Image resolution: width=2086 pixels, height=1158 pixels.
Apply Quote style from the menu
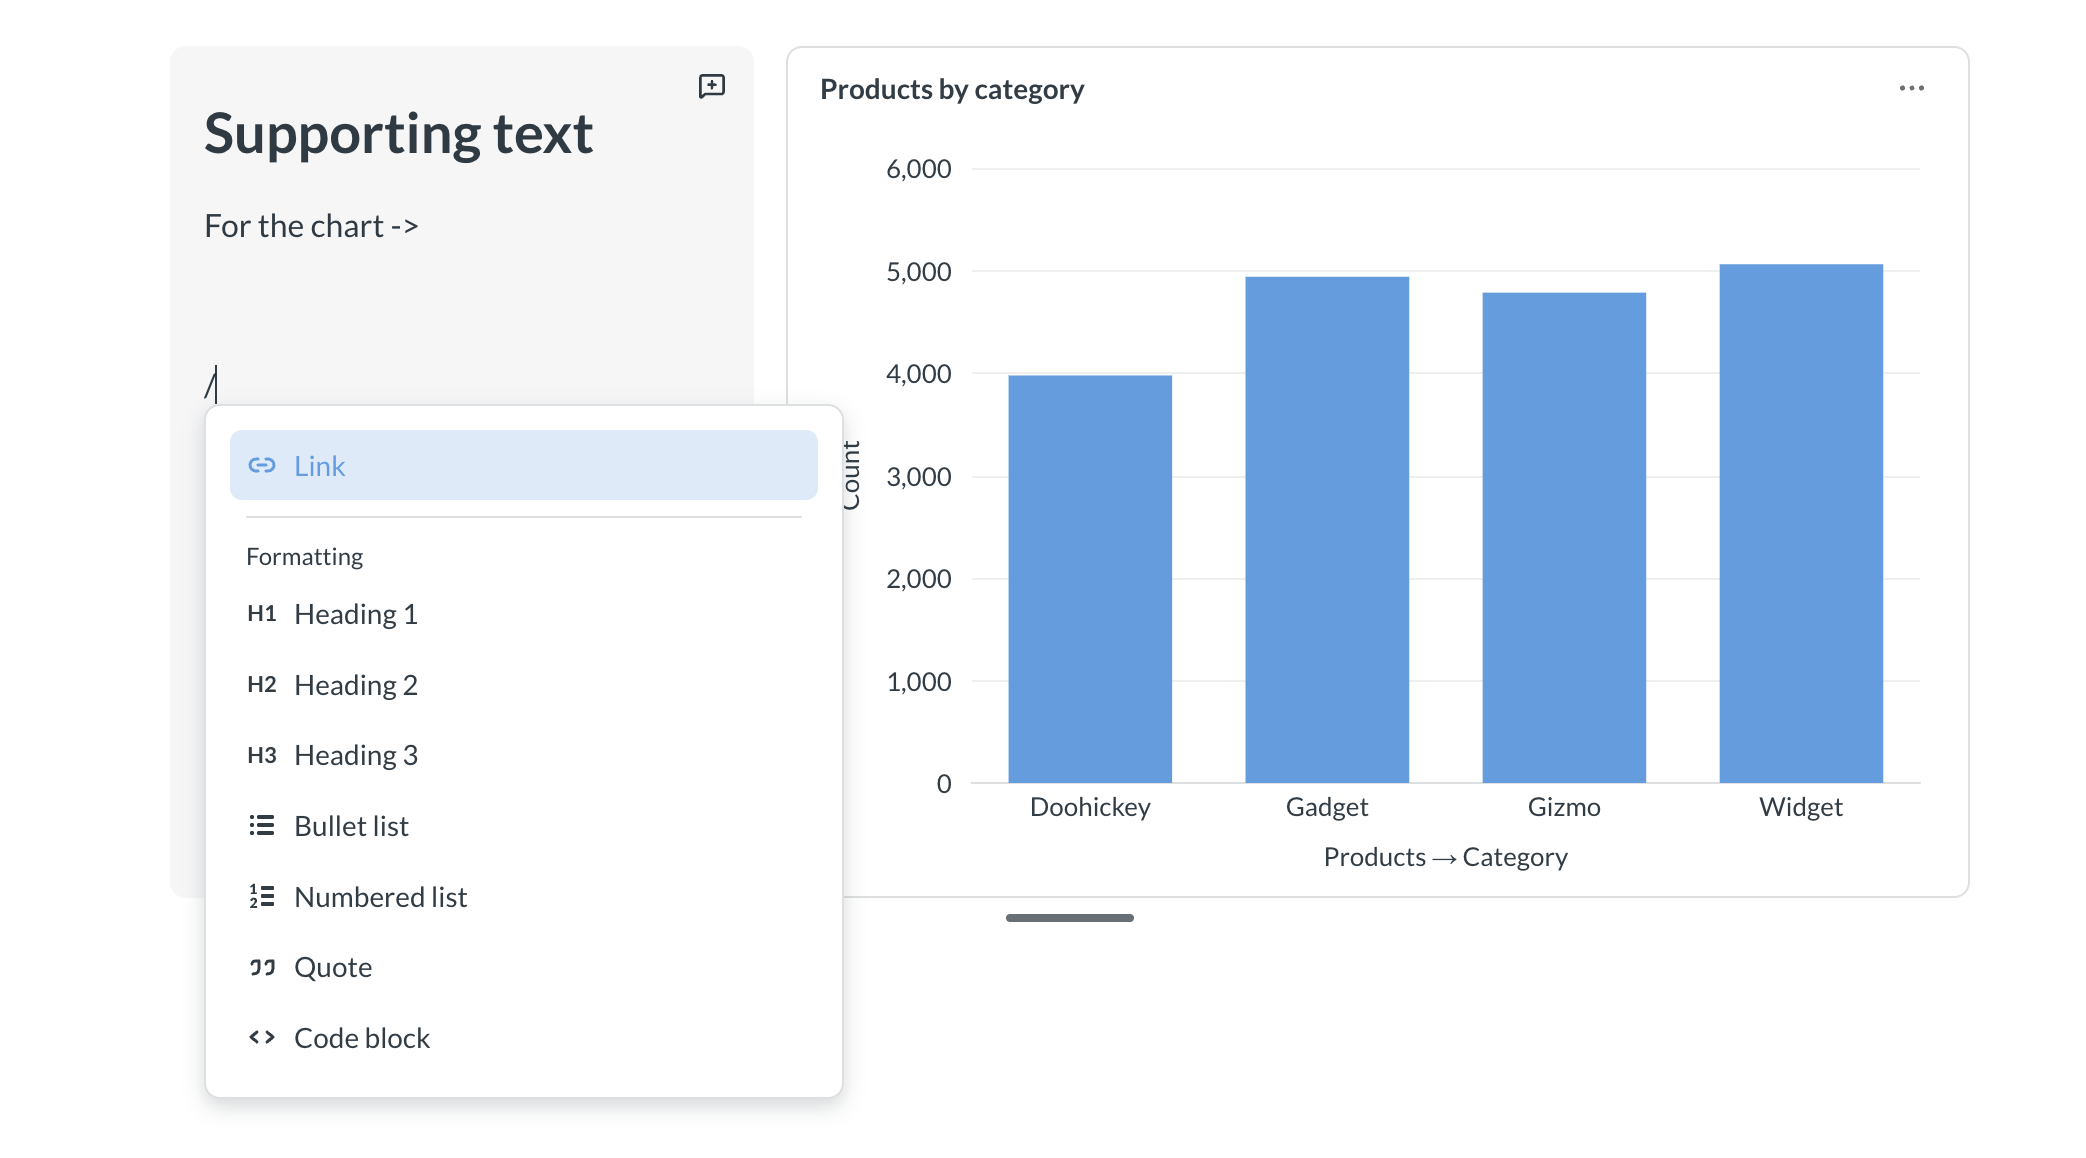[x=333, y=966]
